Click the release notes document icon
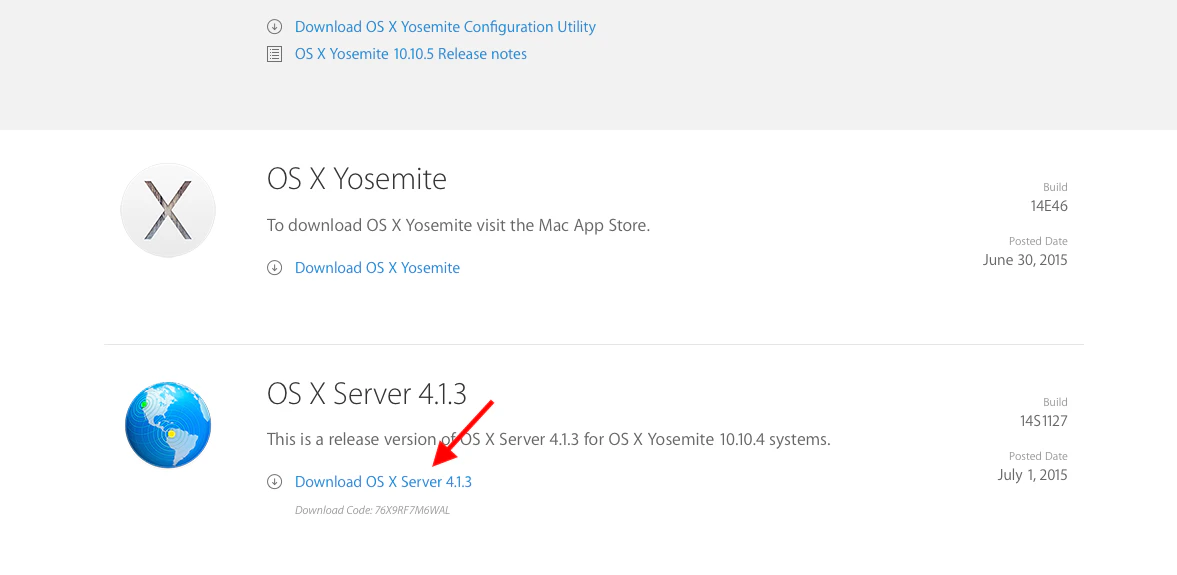The width and height of the screenshot is (1177, 575). coord(275,54)
